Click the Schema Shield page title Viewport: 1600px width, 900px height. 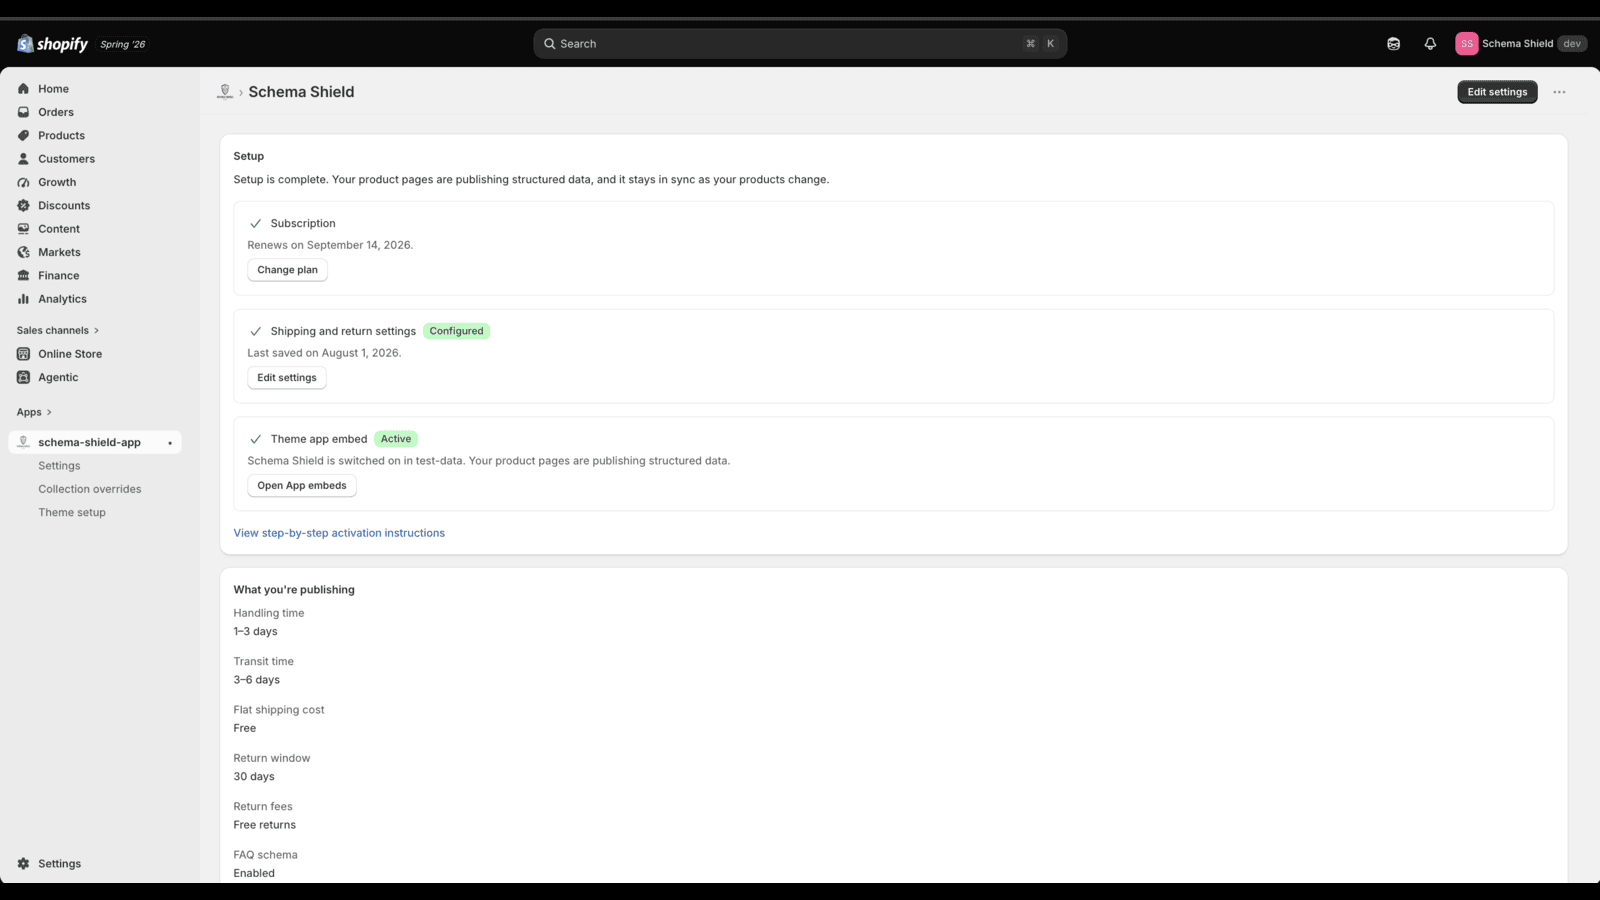tap(301, 92)
